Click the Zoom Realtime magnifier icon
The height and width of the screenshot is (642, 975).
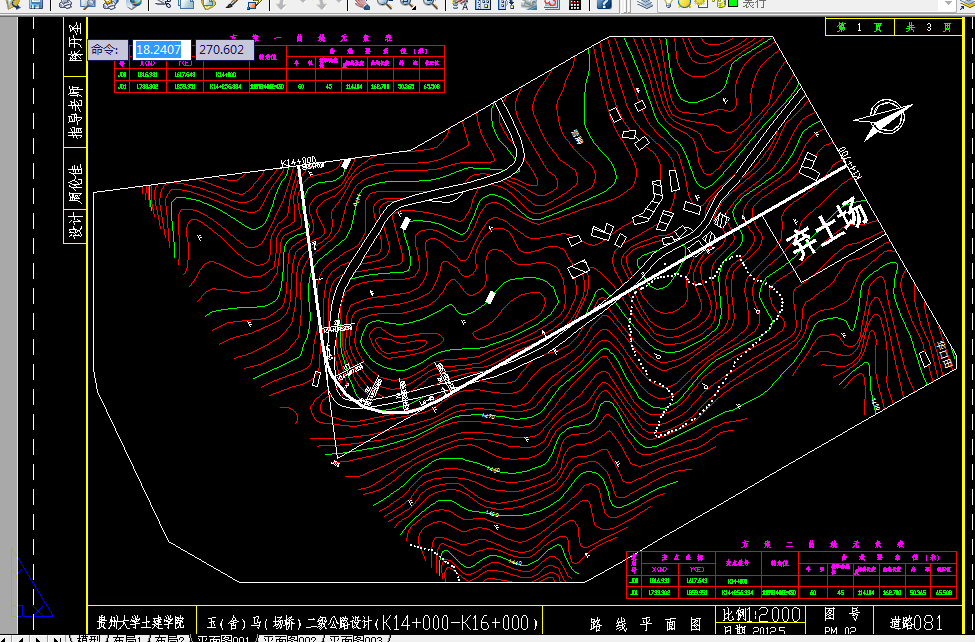click(x=385, y=4)
